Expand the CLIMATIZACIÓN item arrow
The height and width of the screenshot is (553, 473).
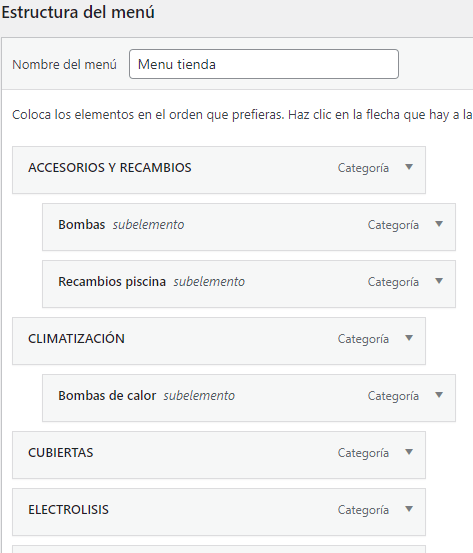click(x=409, y=338)
